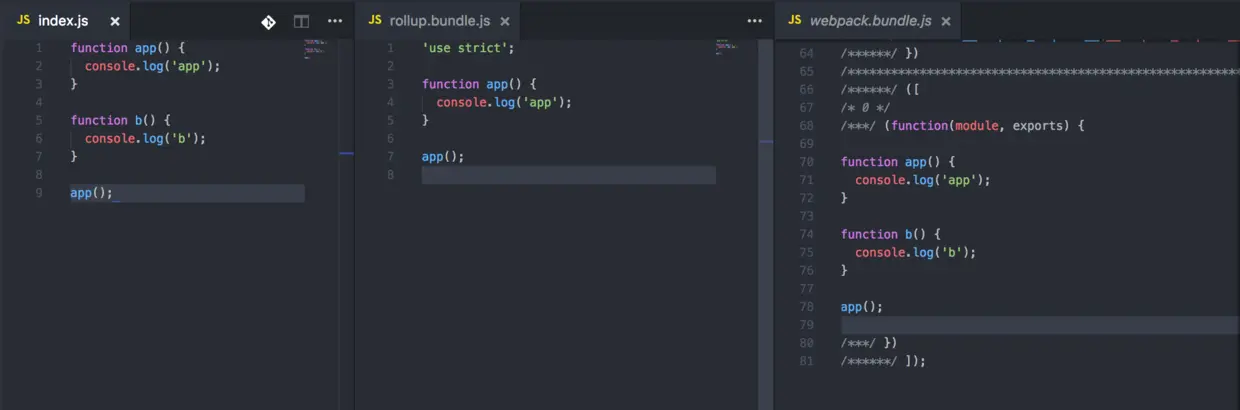Click the highlighted empty line 8 in rollup.bundle.js
The image size is (1240, 410).
coord(568,175)
